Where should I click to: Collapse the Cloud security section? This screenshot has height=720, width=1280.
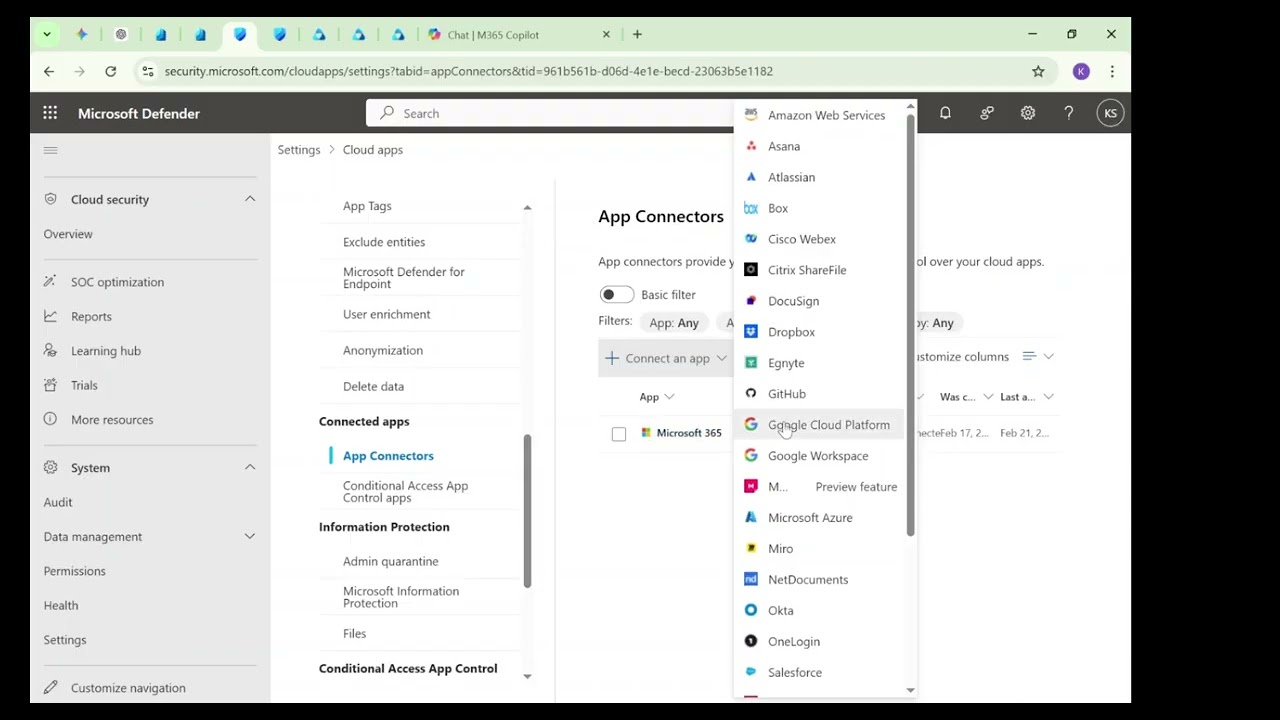point(250,199)
